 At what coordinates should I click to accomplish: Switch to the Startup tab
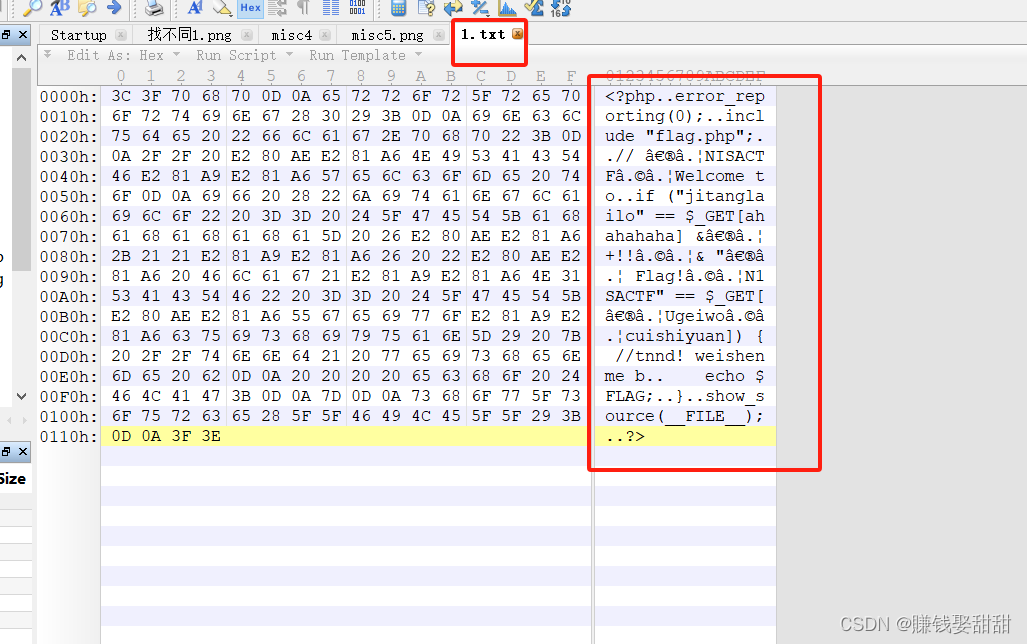[78, 35]
